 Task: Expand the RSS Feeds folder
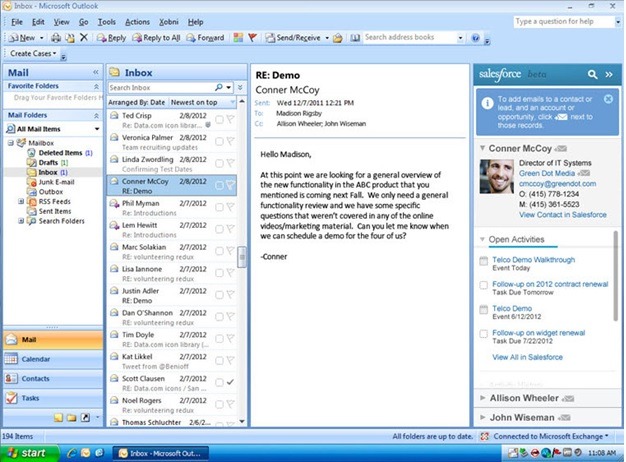pos(21,202)
